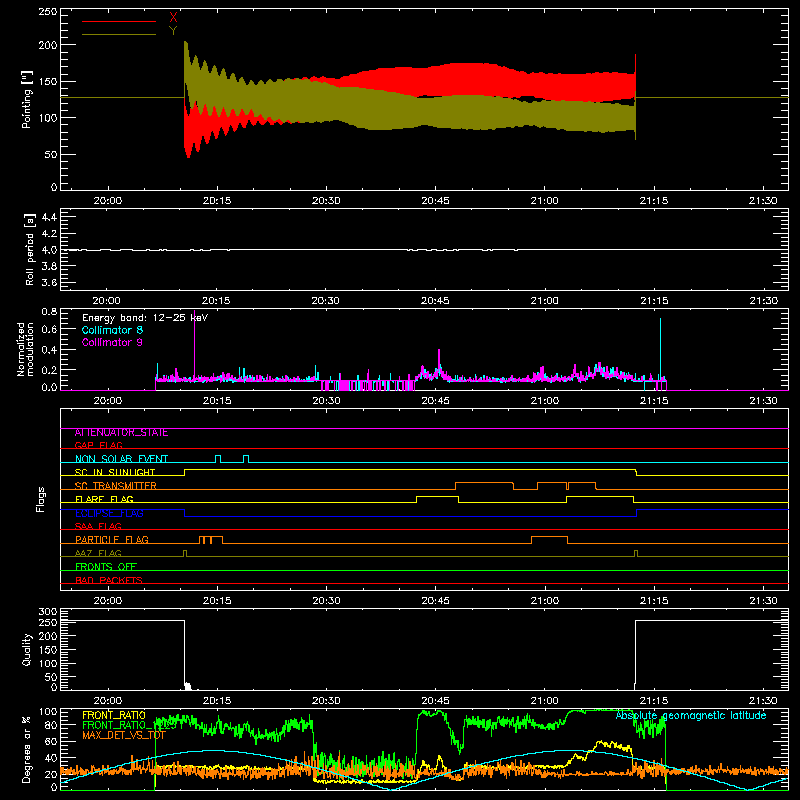Click the 'Pointing' vertical axis title
800x800 pixels.
pyautogui.click(x=27, y=99)
